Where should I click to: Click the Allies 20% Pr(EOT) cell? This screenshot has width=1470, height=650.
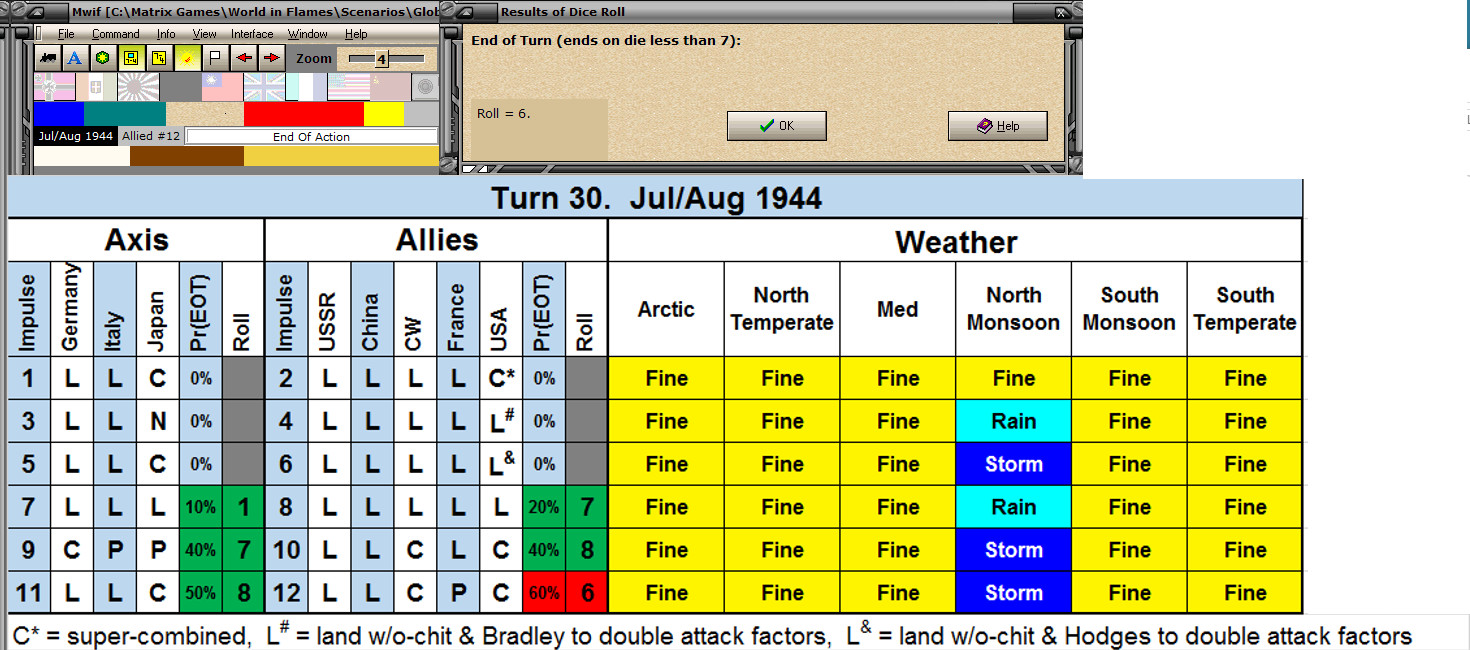tap(544, 507)
